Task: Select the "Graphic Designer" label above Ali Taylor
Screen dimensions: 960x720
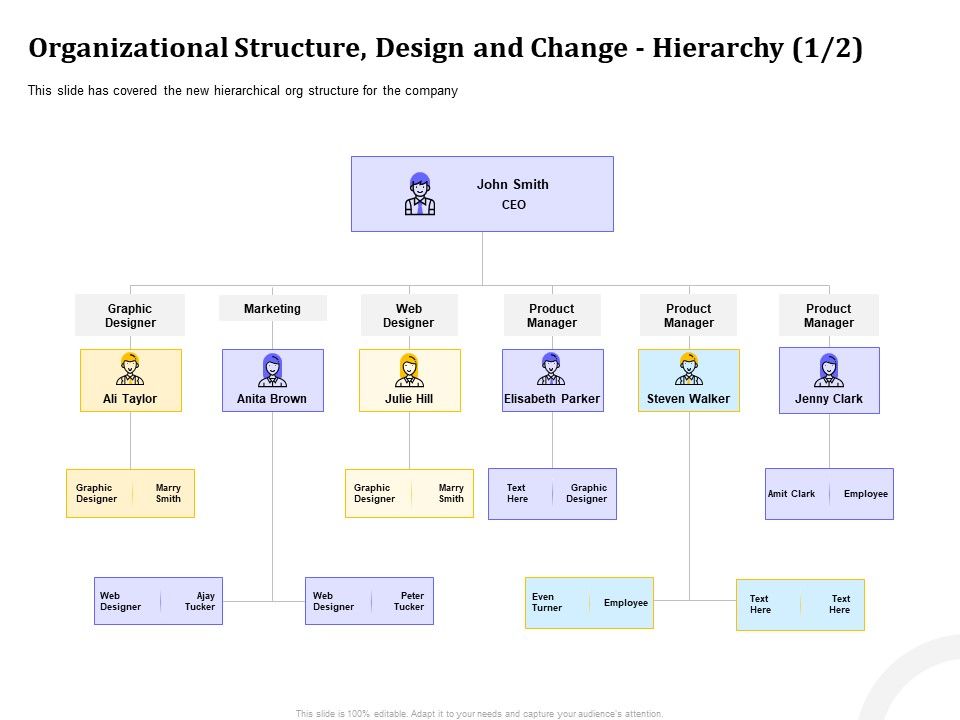Action: tap(130, 315)
